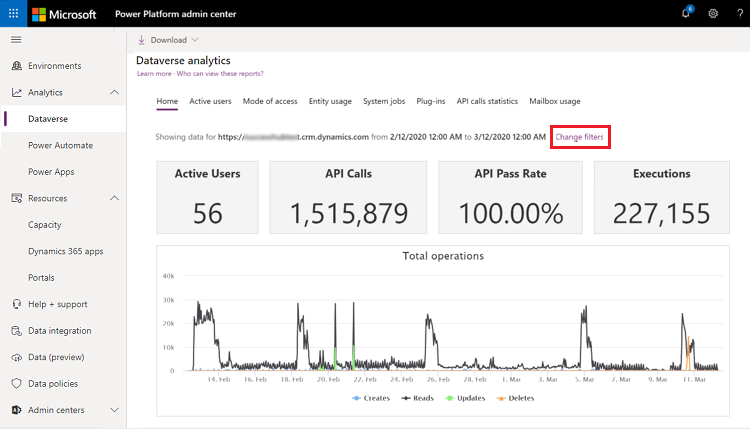Viewport: 750px width, 434px height.
Task: Toggle Updates series in chart legend
Action: pos(465,398)
